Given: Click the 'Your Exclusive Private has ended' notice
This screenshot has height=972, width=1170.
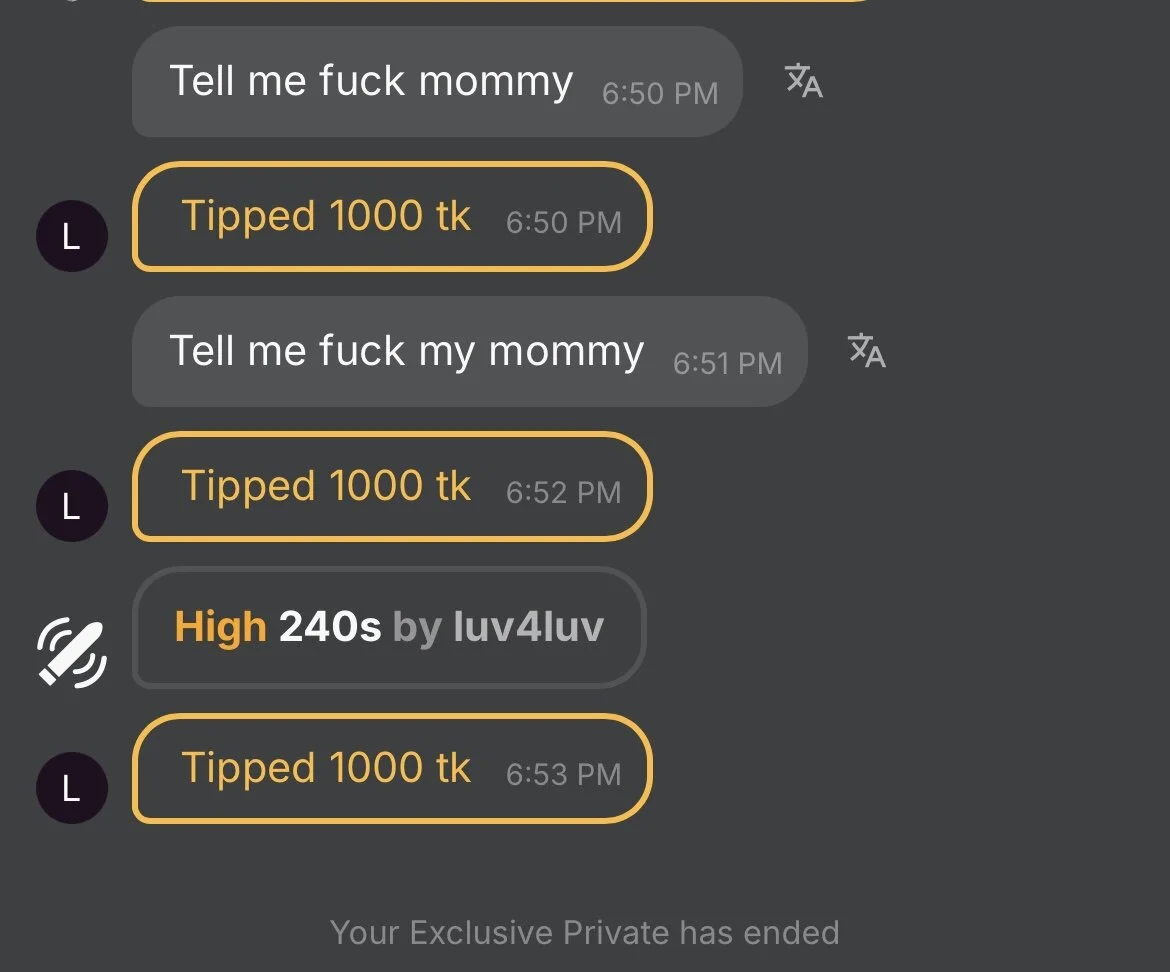Looking at the screenshot, I should 584,933.
